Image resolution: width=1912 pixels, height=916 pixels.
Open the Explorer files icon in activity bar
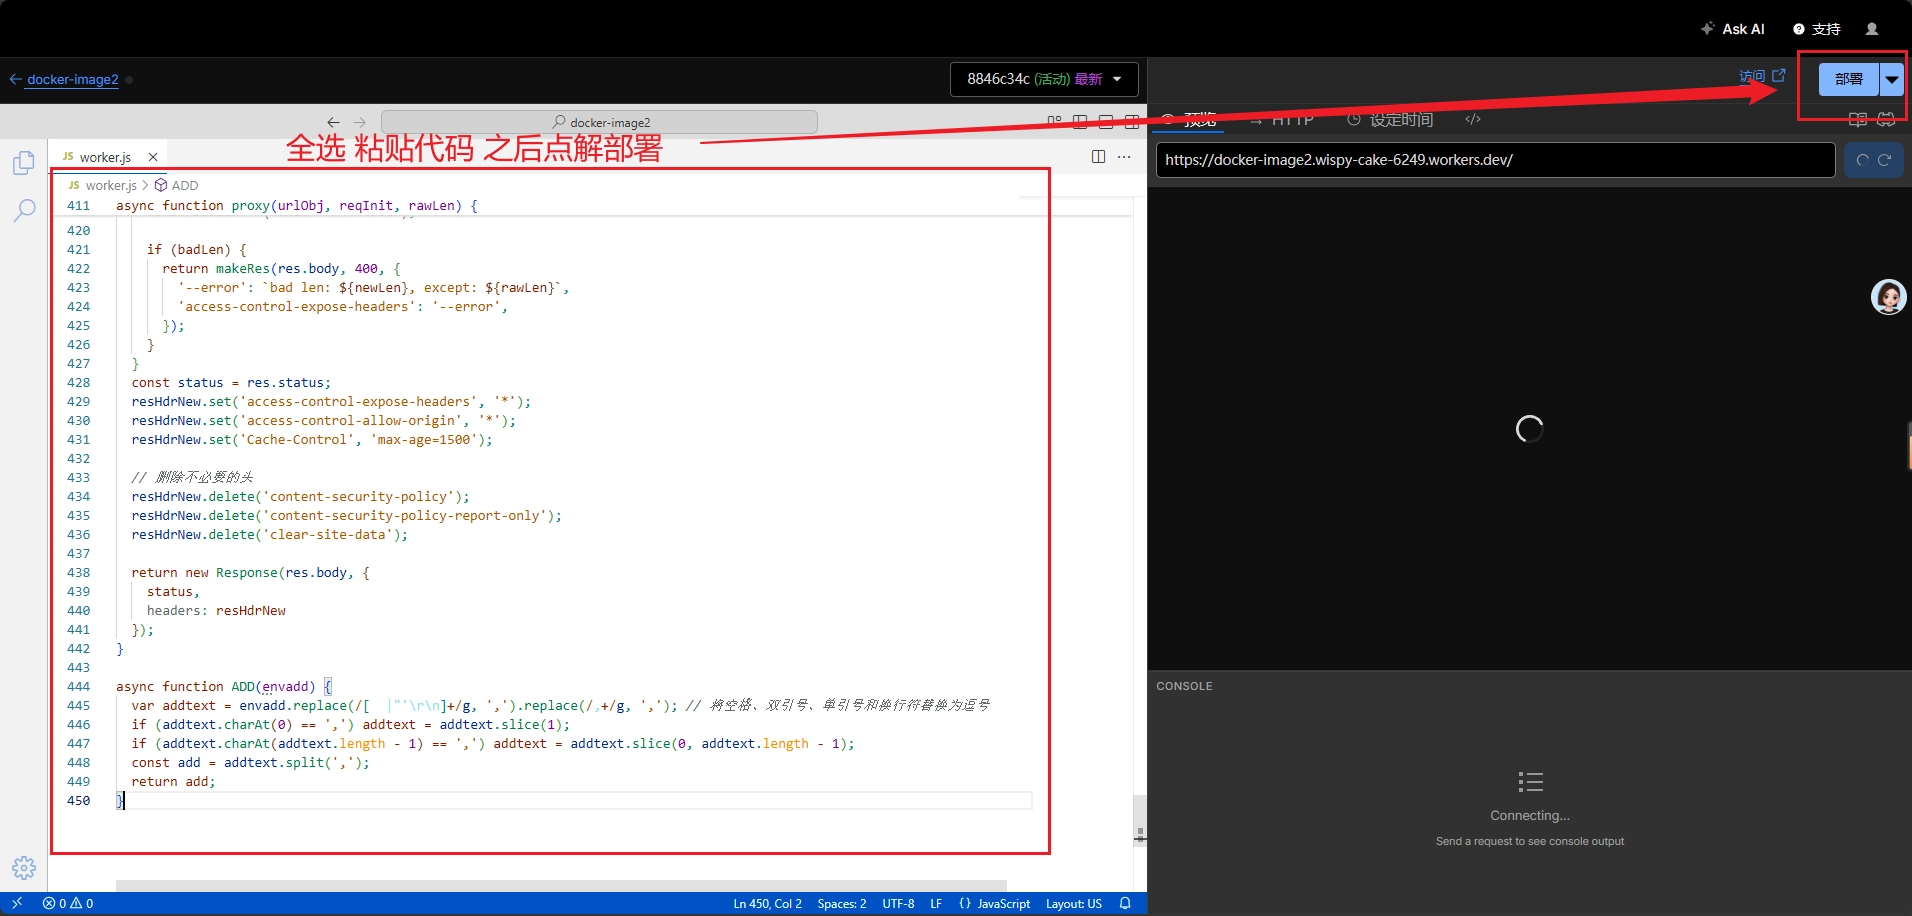tap(24, 163)
